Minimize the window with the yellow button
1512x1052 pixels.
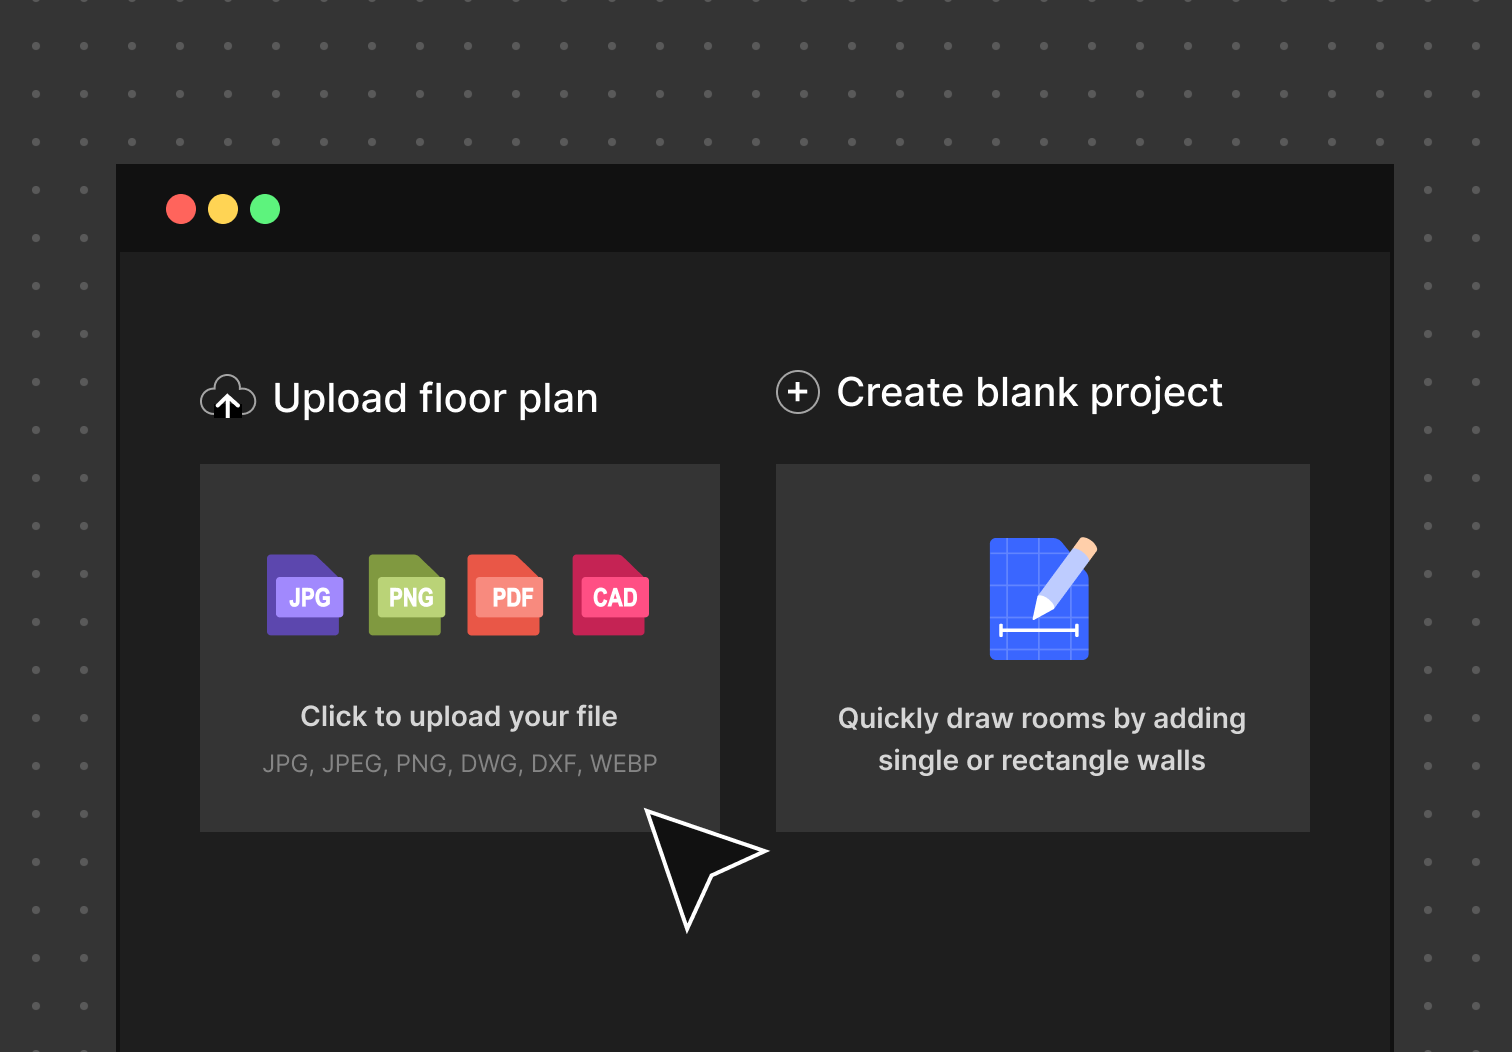click(223, 209)
